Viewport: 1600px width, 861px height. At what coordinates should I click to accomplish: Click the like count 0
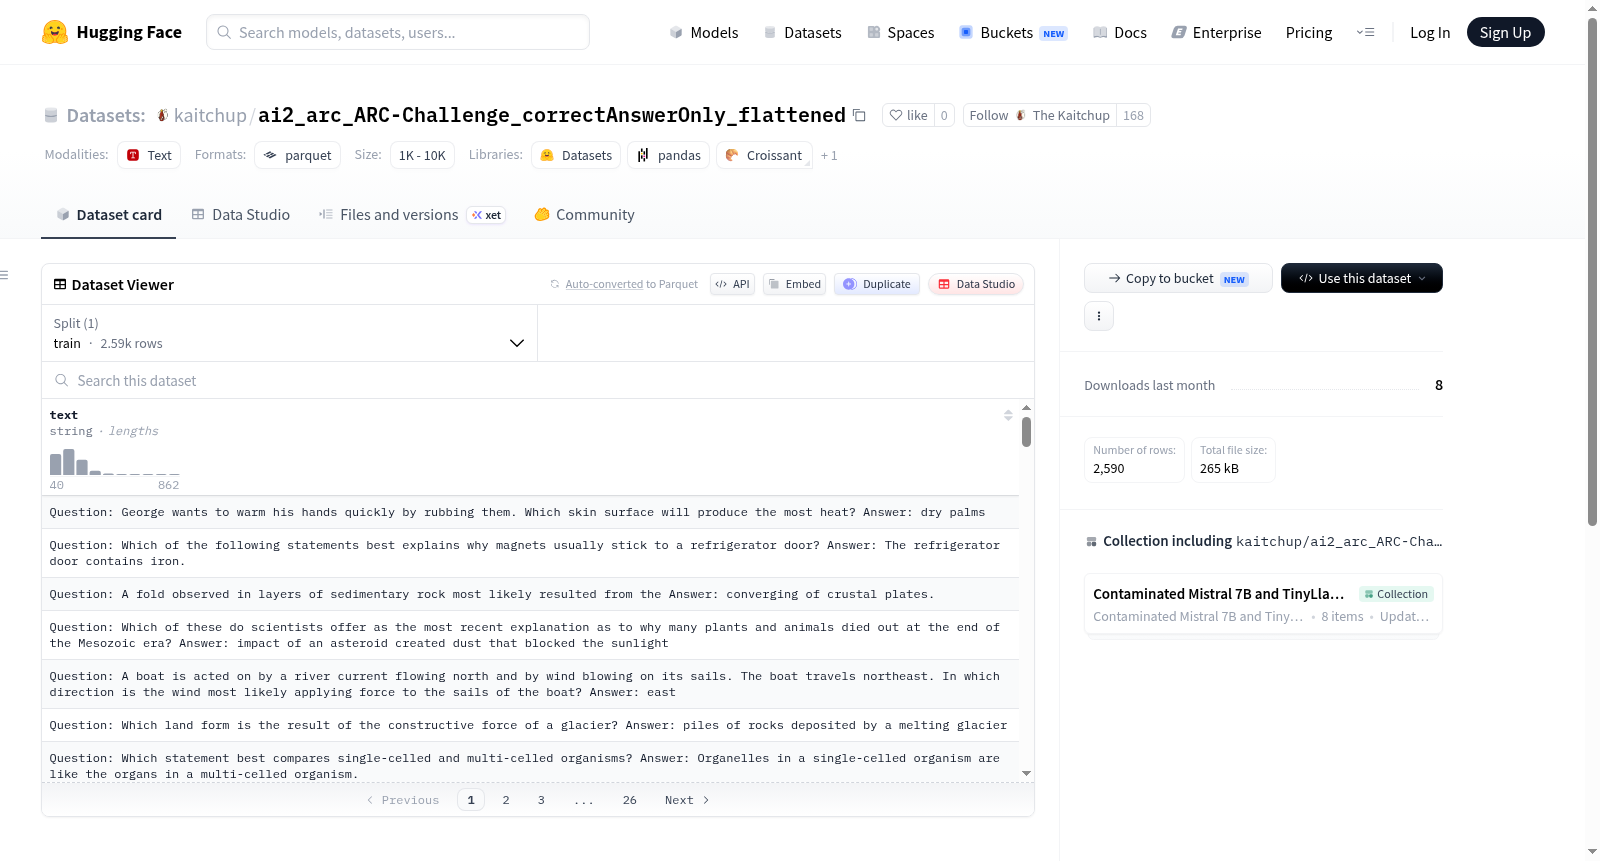tap(944, 115)
